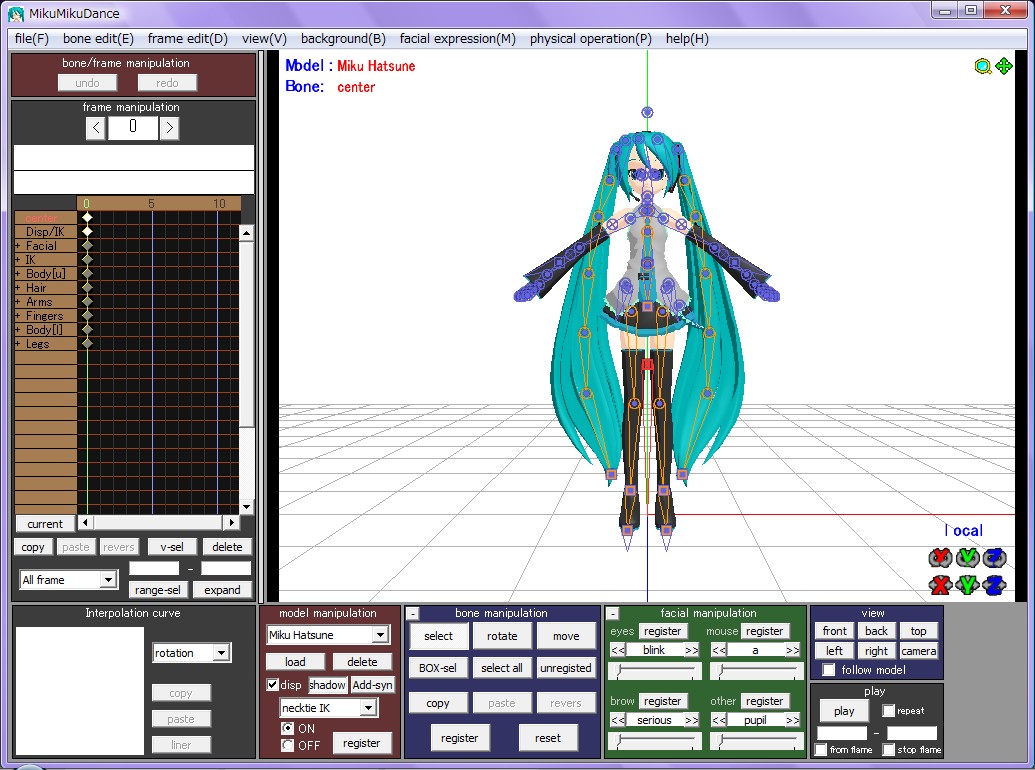The height and width of the screenshot is (770, 1035).
Task: Expand the Arms track group
Action: (18, 302)
